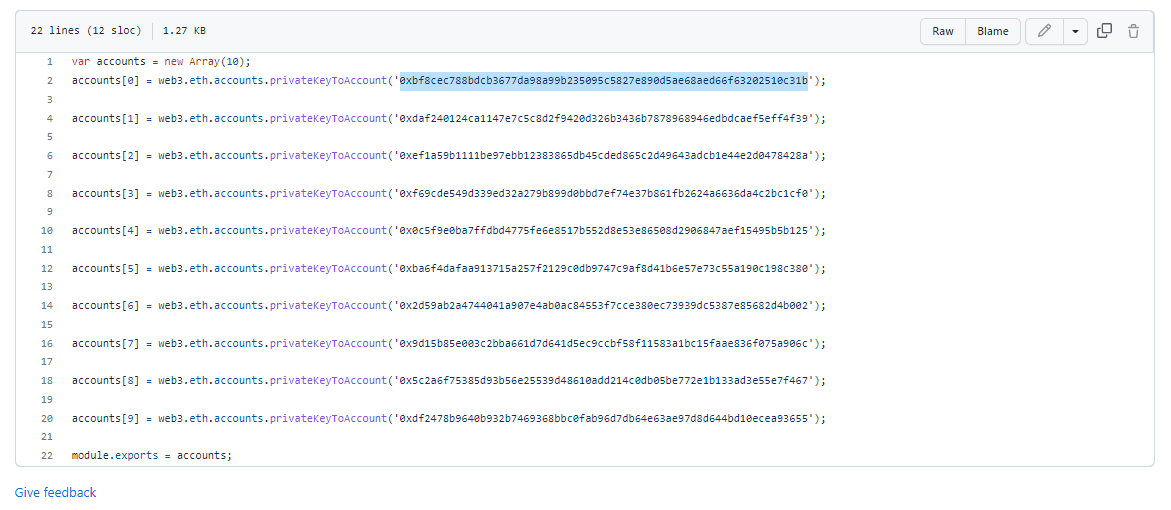This screenshot has width=1171, height=510.
Task: Delete this file with the trash icon
Action: (1133, 31)
